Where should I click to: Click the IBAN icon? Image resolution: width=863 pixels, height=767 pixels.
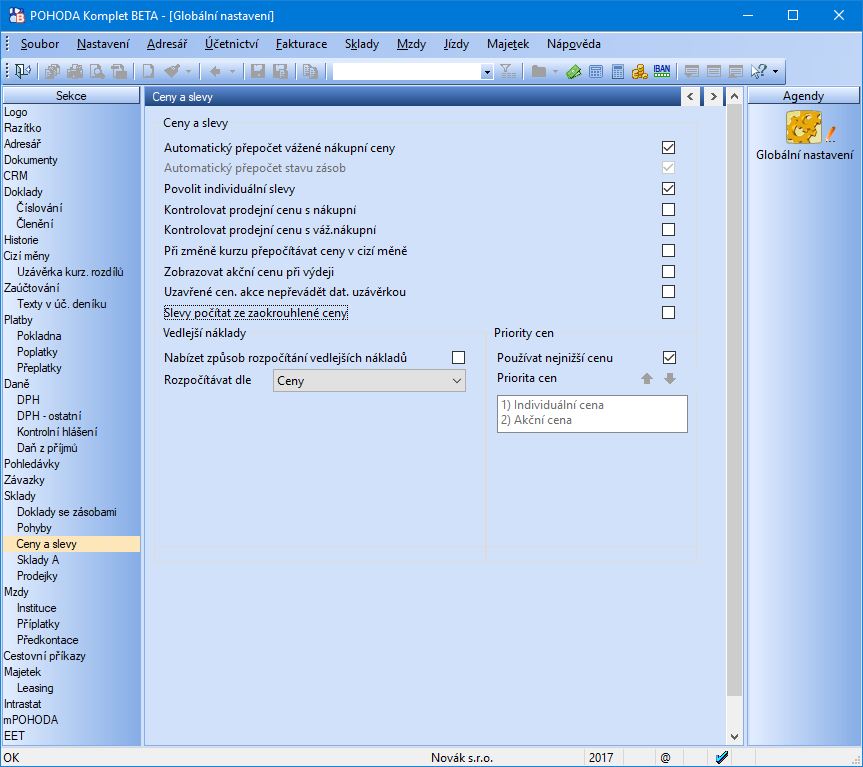click(662, 72)
